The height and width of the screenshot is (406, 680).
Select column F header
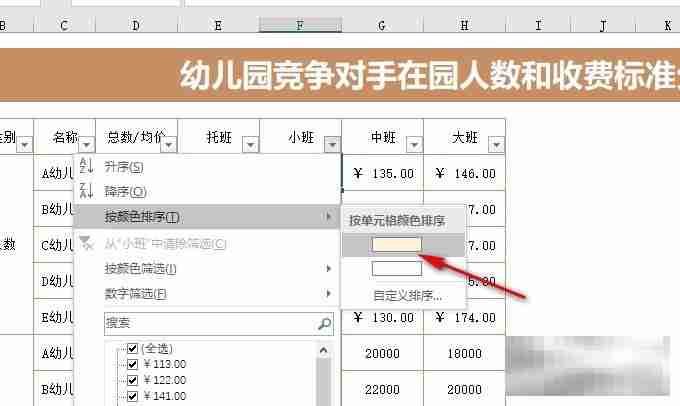[300, 25]
